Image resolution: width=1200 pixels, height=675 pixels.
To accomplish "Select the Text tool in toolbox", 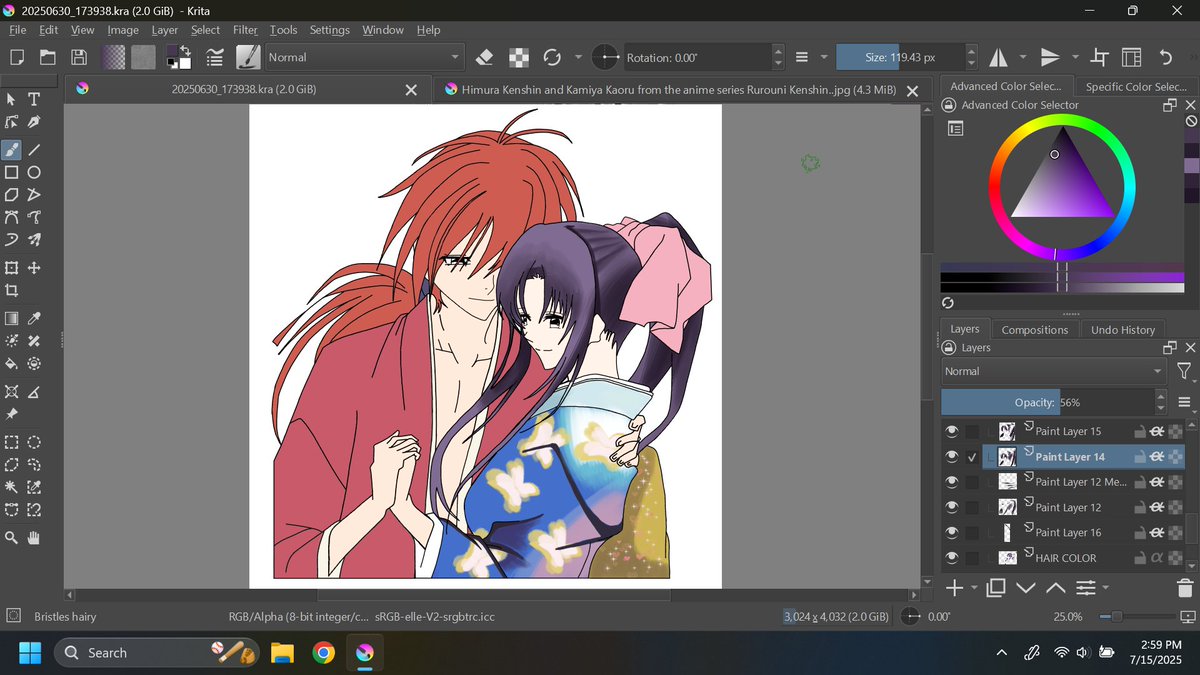I will (x=34, y=99).
